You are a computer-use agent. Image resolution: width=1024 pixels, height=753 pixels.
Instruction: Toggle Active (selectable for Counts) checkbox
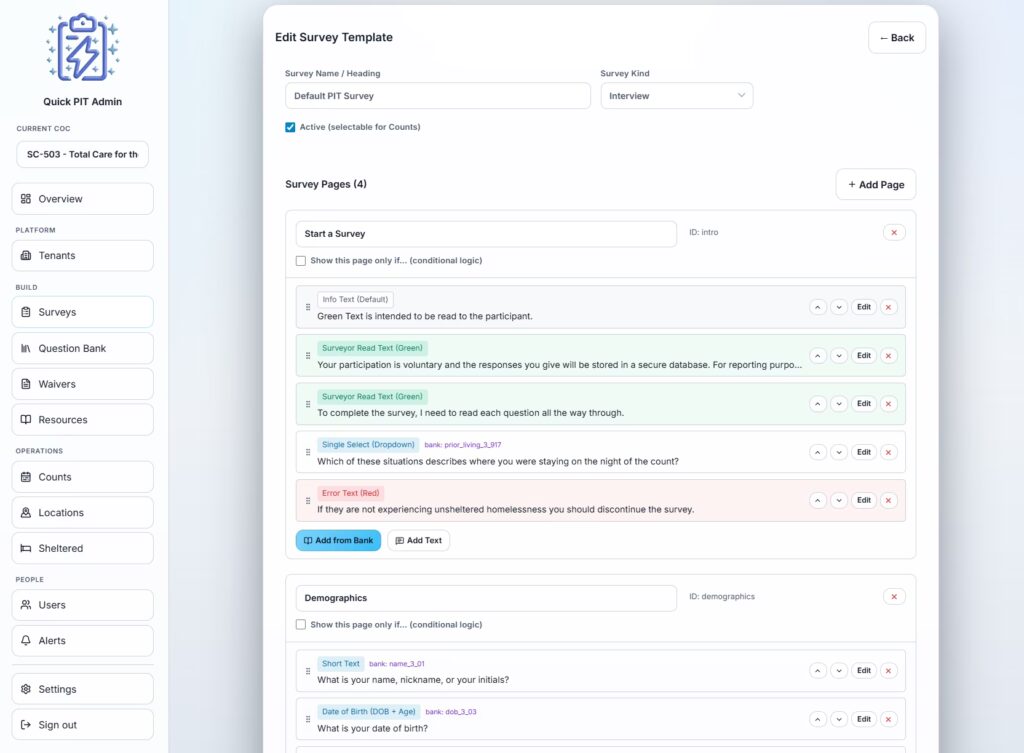coord(290,127)
